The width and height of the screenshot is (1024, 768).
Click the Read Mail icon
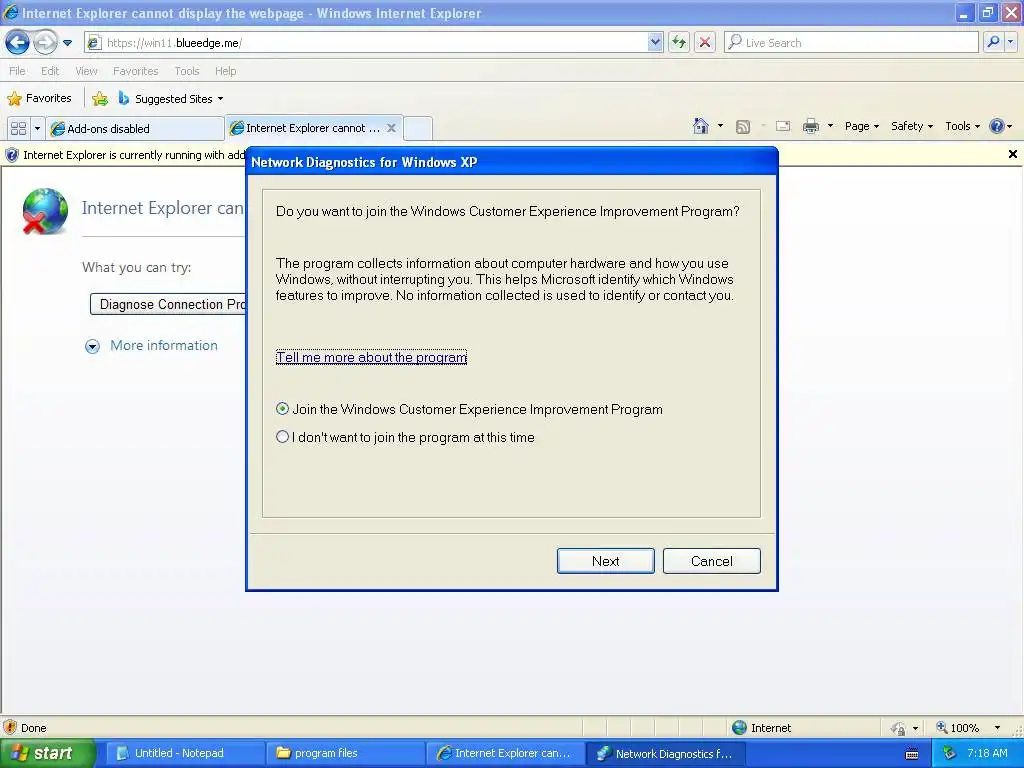[x=783, y=127]
